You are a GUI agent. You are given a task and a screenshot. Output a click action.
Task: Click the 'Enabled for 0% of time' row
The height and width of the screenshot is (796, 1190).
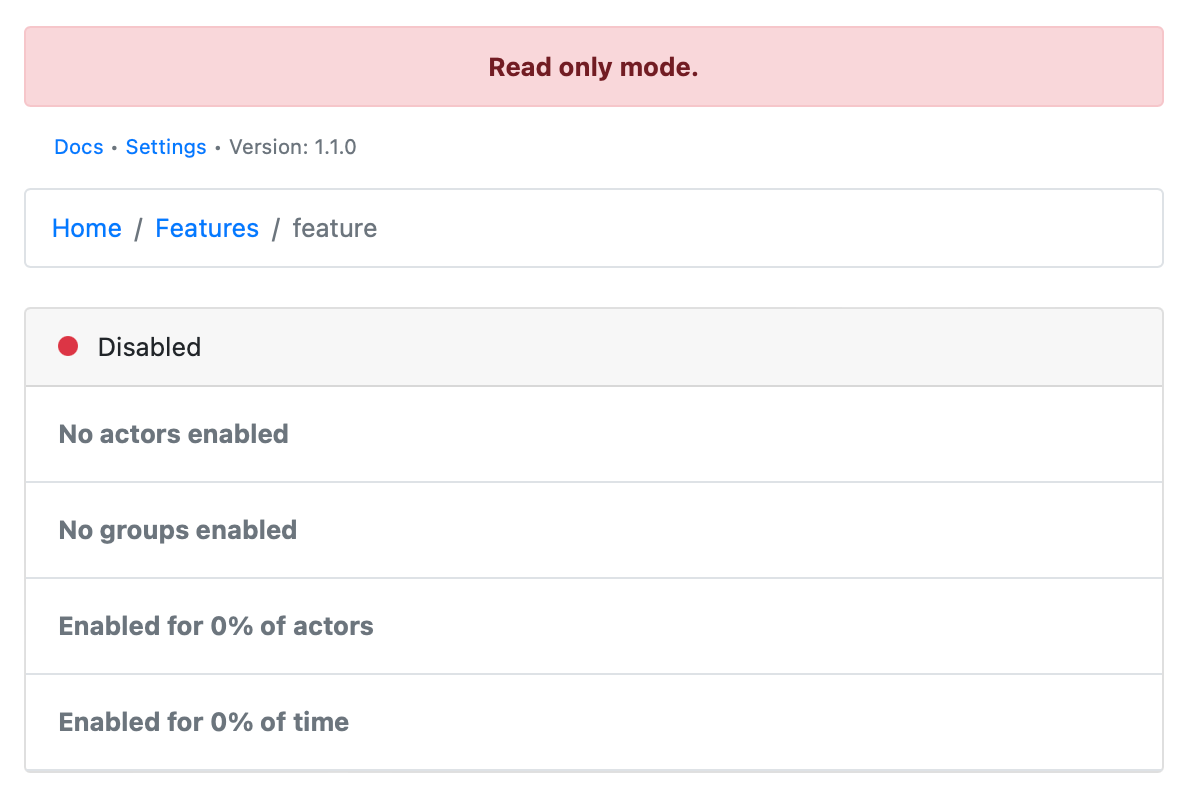pyautogui.click(x=204, y=722)
